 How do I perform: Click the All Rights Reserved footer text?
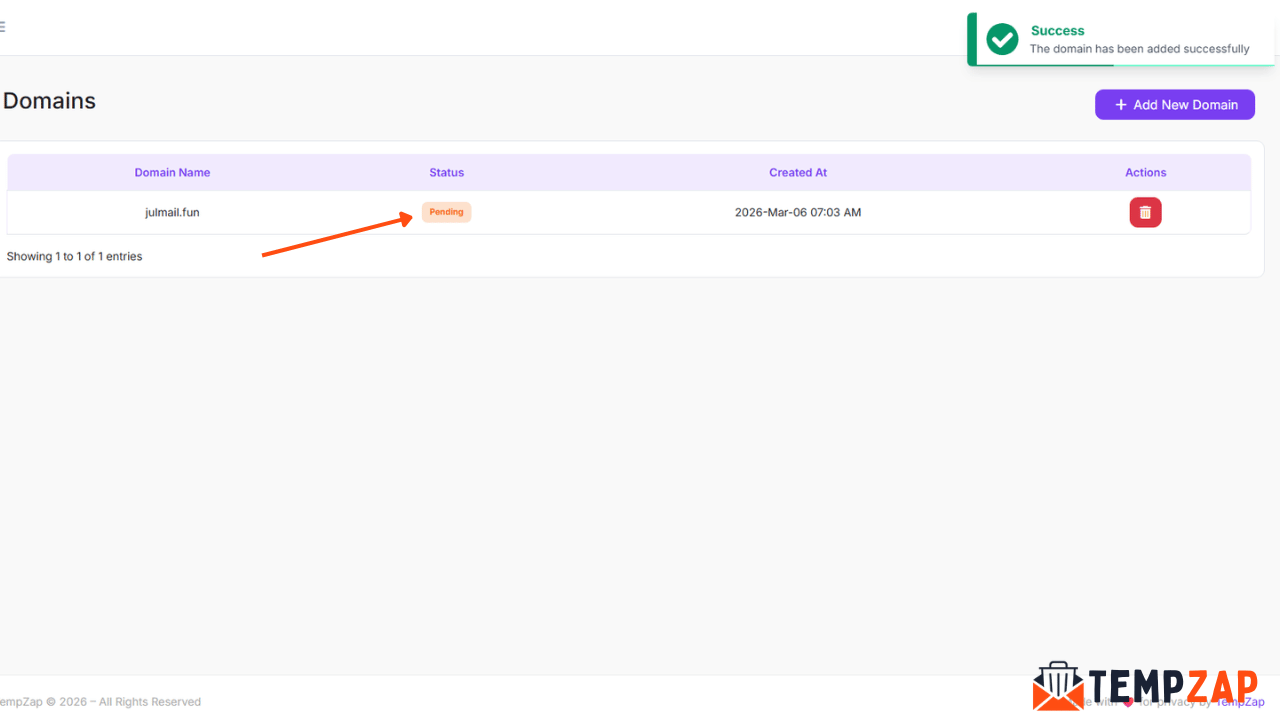pos(100,701)
